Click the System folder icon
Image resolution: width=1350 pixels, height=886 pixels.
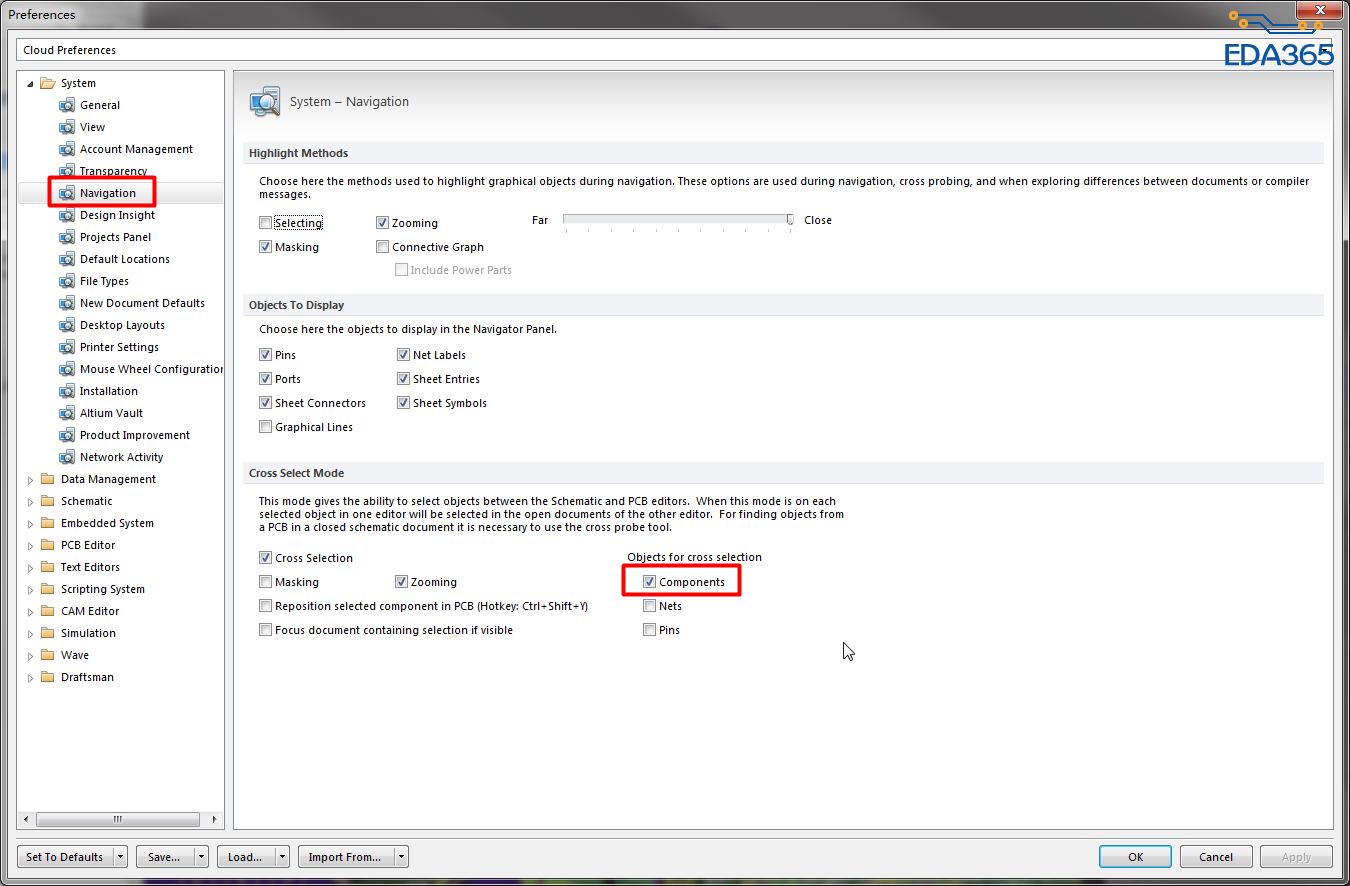click(47, 83)
